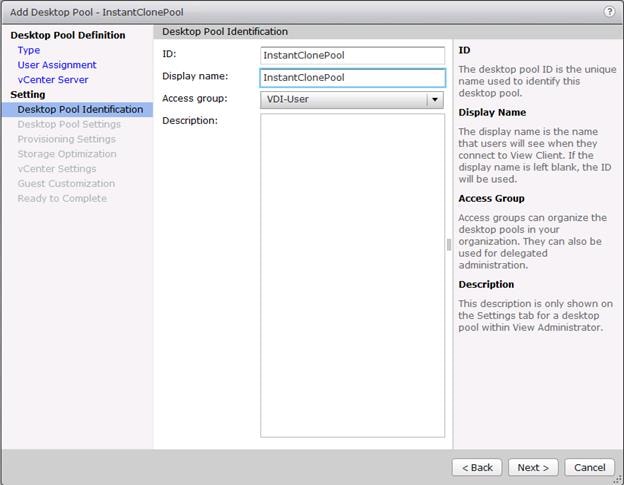
Task: Select vCenter Settings step
Action: (57, 169)
